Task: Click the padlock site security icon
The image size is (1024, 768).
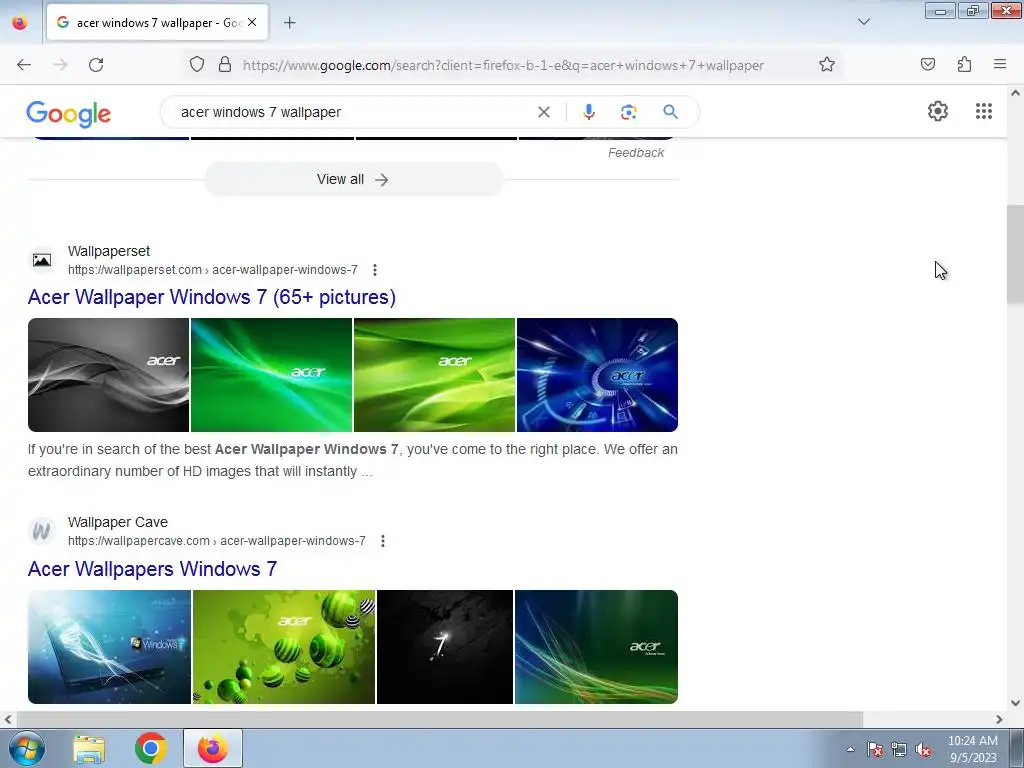Action: pyautogui.click(x=225, y=65)
